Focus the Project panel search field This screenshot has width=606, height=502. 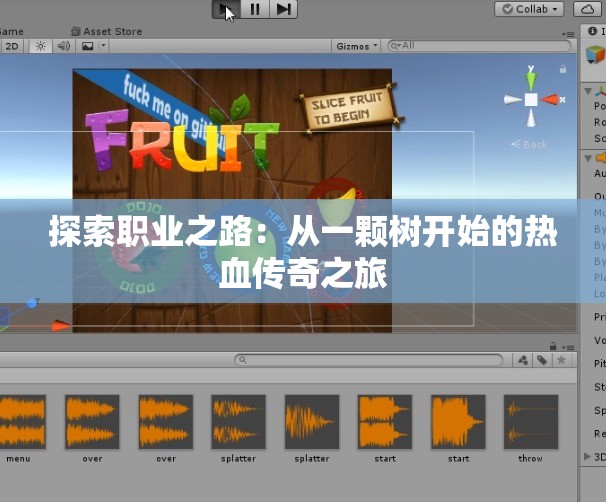[369, 360]
